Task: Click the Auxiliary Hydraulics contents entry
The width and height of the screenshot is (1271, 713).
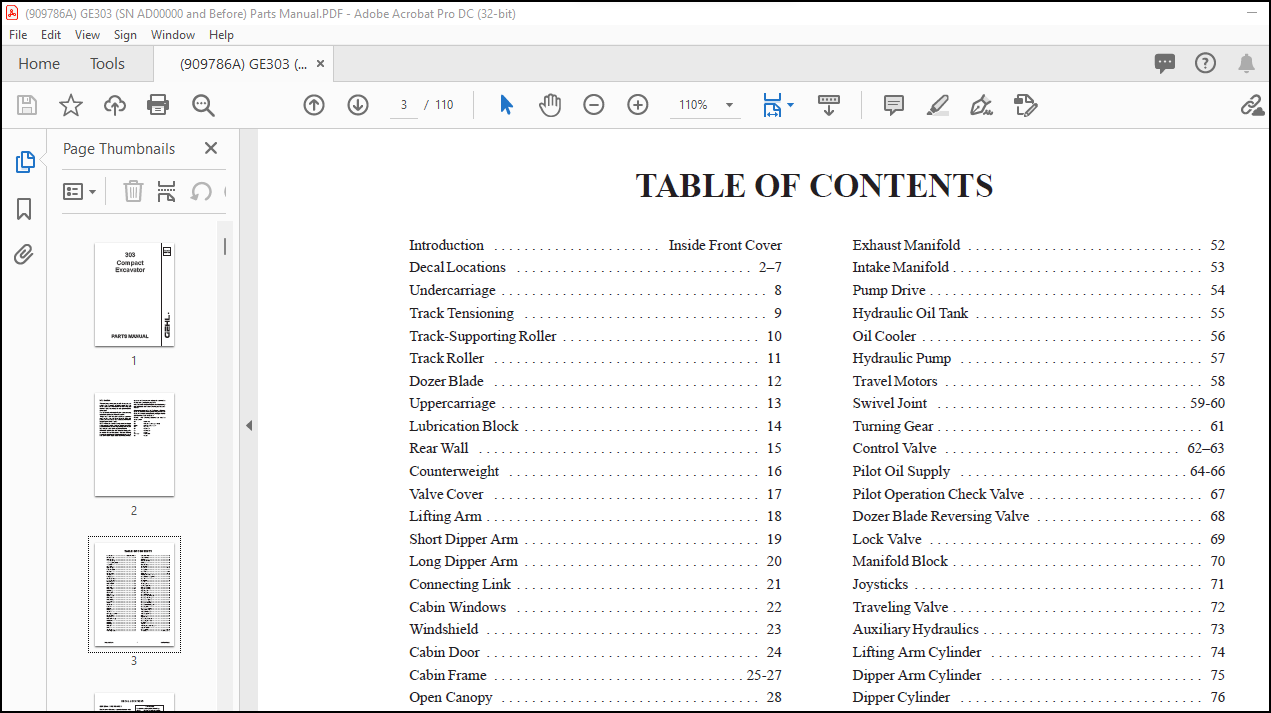Action: [x=1038, y=629]
